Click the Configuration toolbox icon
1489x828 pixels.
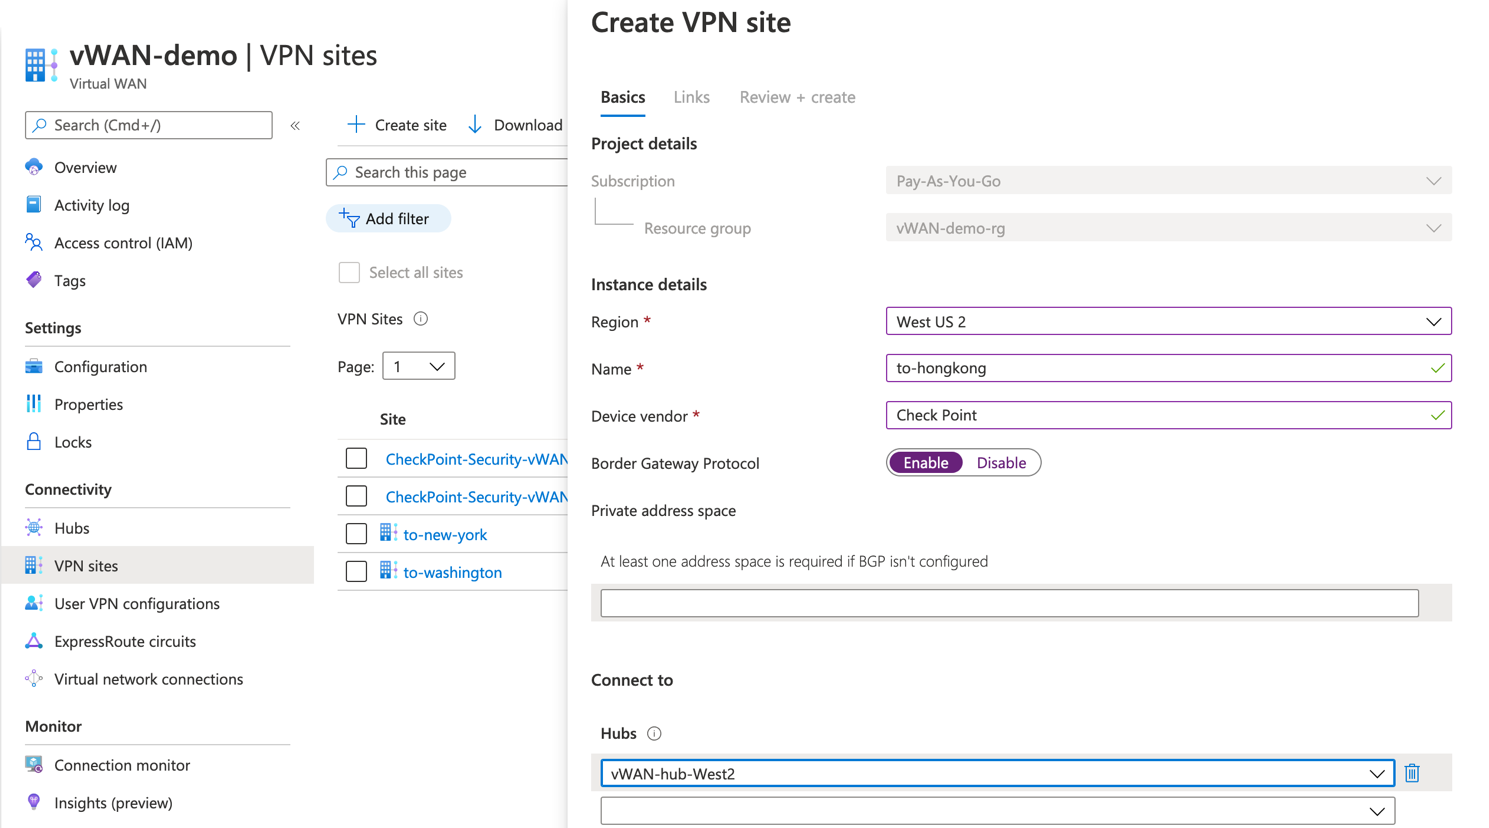pyautogui.click(x=34, y=366)
